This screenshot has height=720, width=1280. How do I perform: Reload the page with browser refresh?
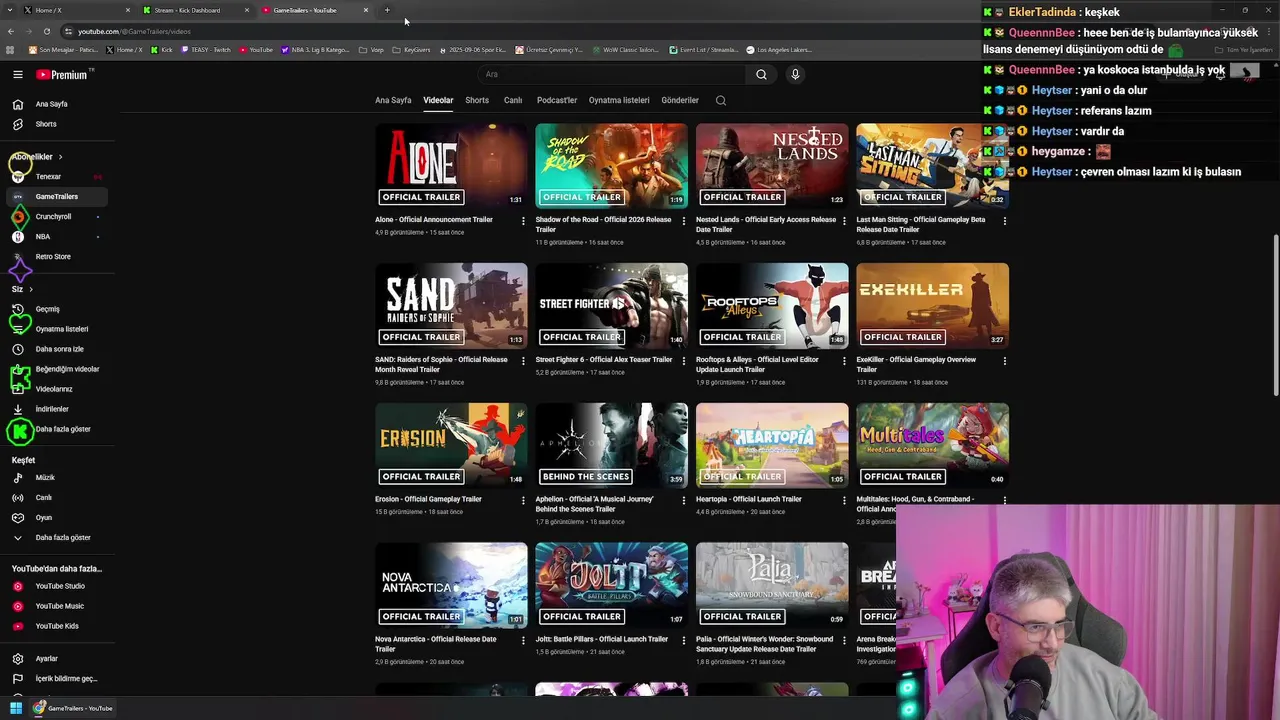pyautogui.click(x=46, y=31)
